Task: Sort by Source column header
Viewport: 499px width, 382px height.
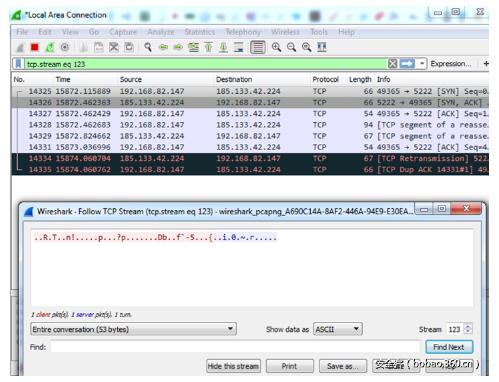Action: (x=131, y=79)
